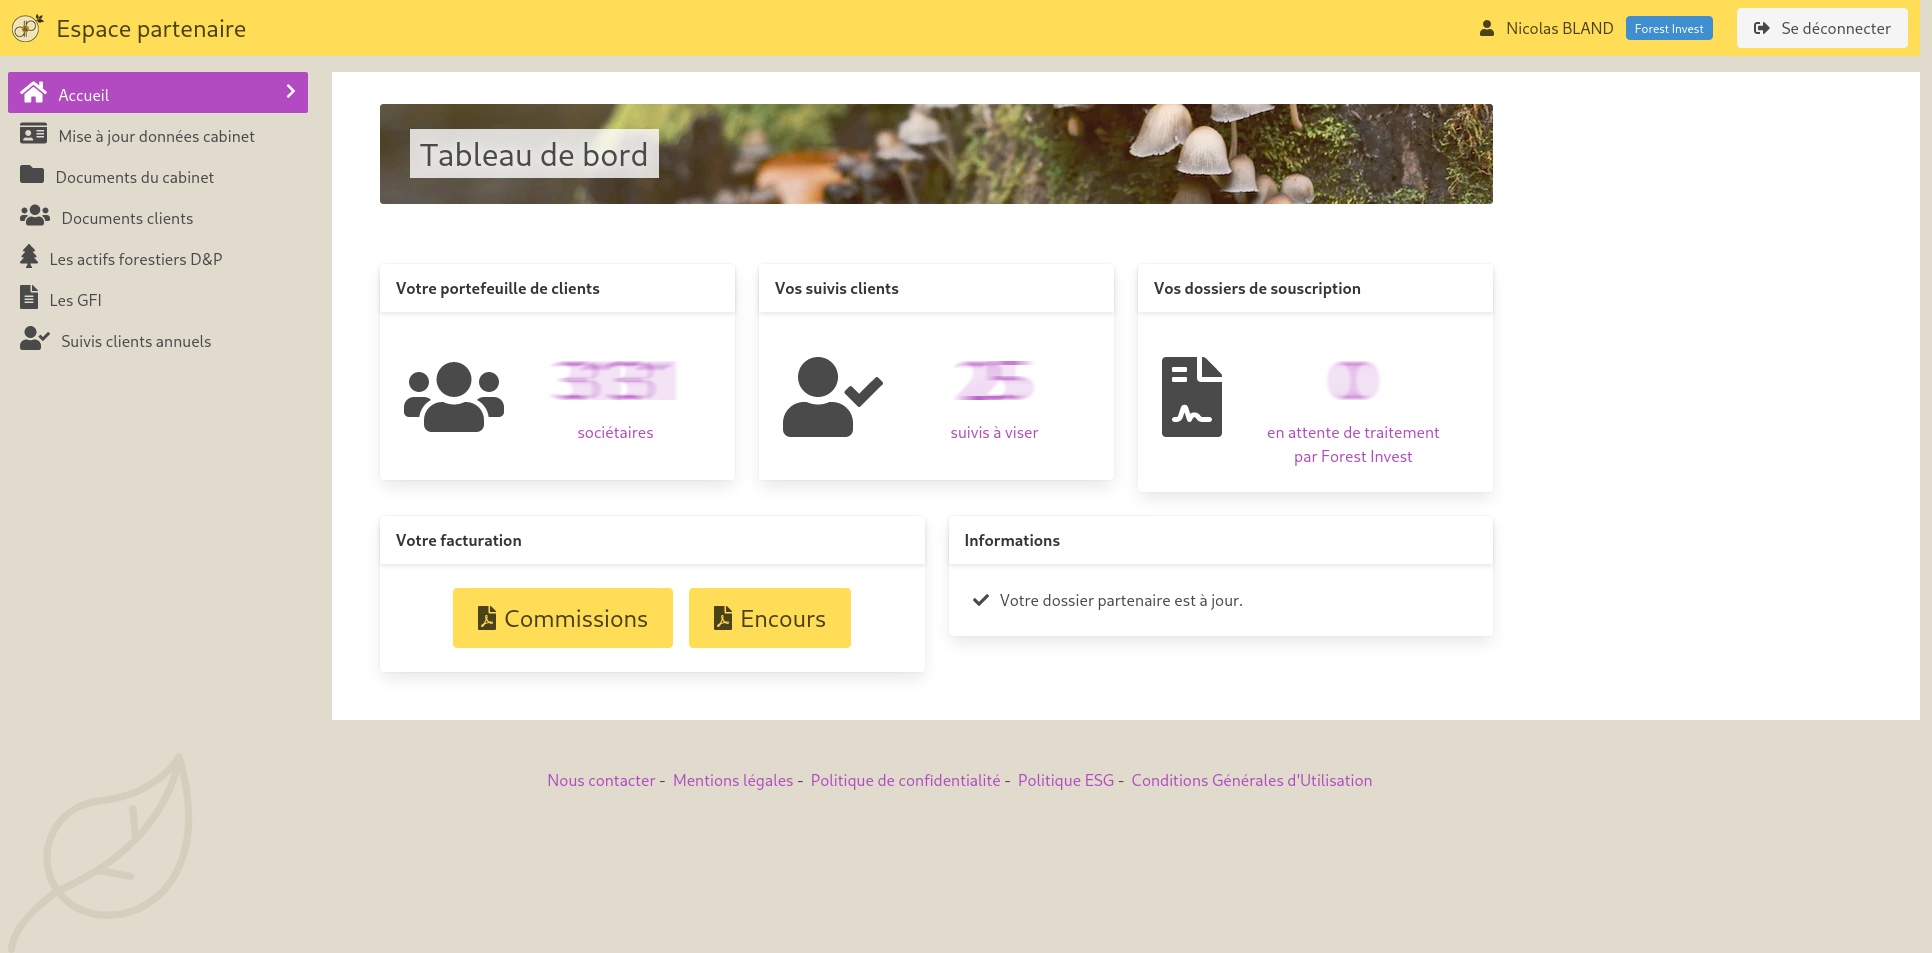Follow the sociétaires link
1932x953 pixels.
615,432
